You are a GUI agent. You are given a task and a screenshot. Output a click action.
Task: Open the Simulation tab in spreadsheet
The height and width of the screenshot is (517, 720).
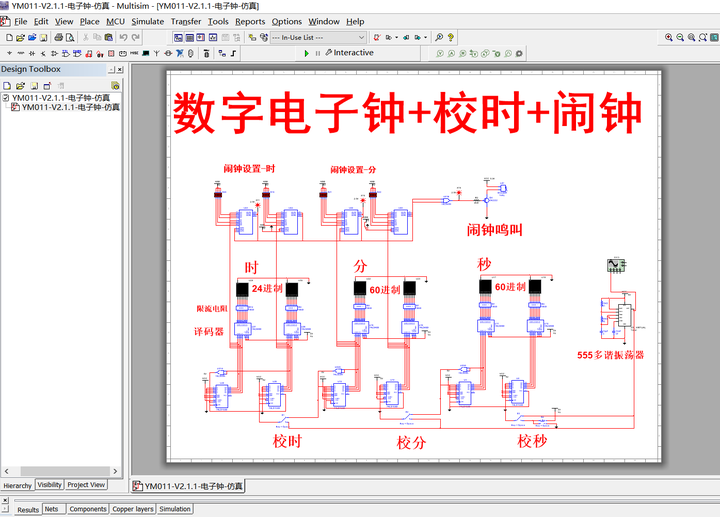(x=175, y=509)
